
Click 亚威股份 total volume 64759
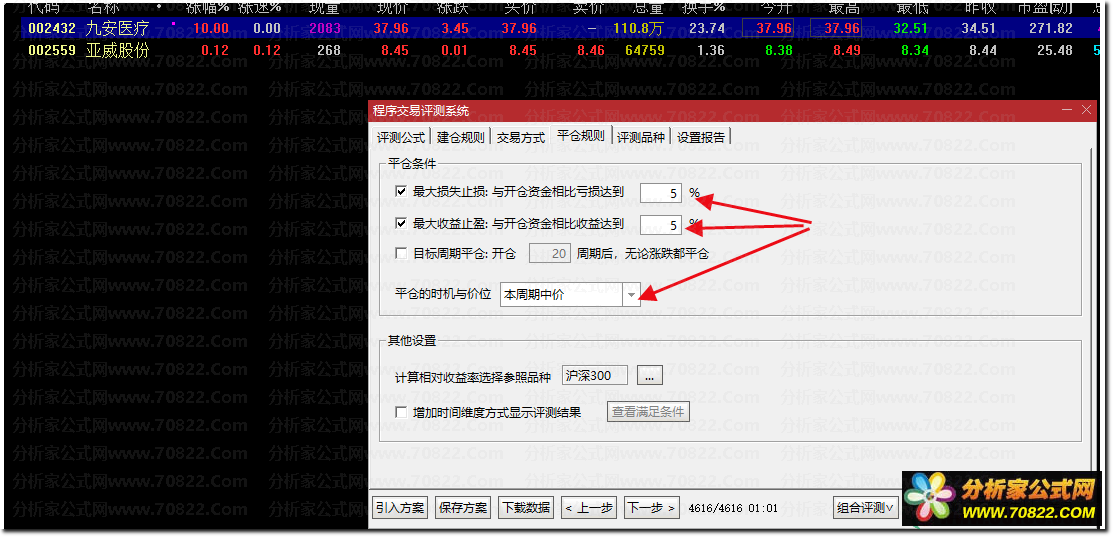click(645, 50)
